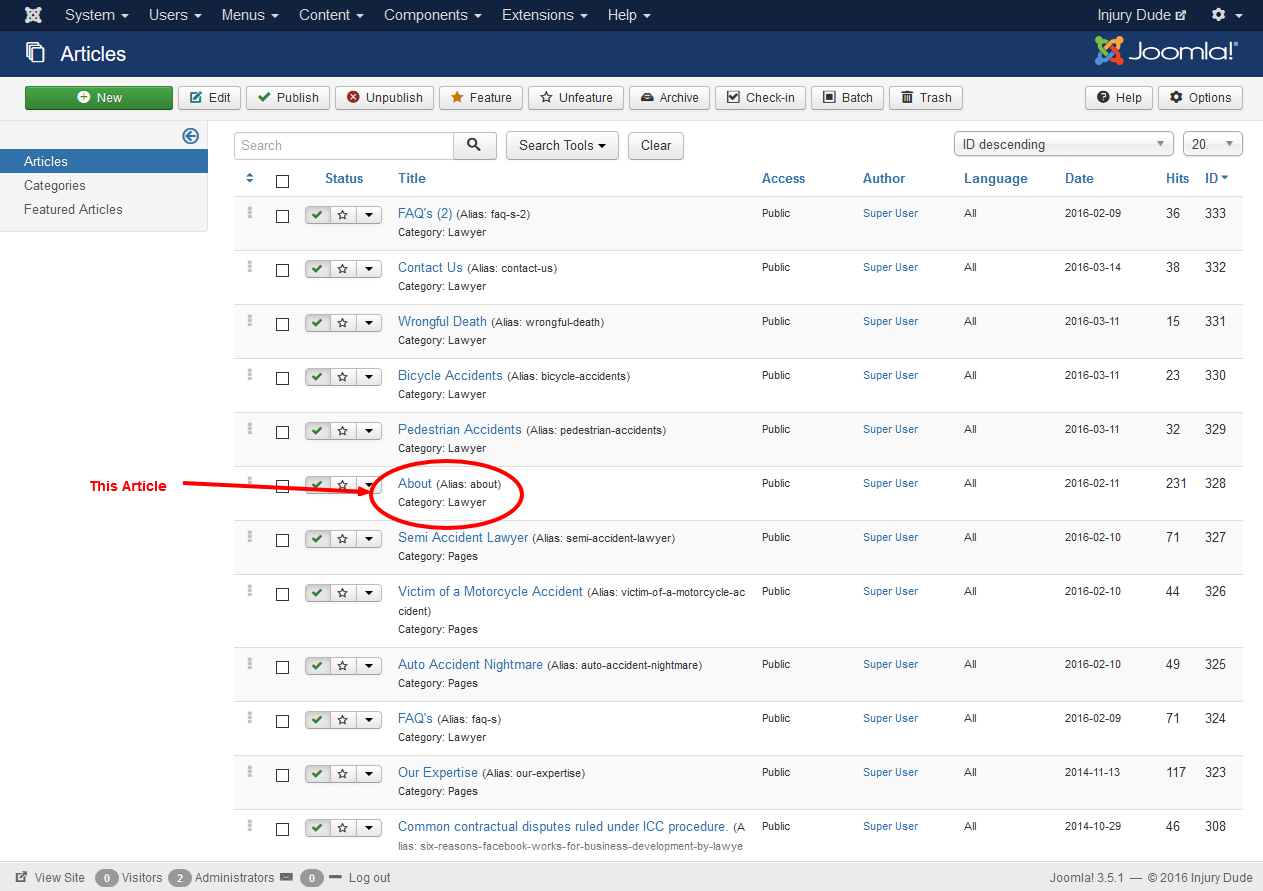Open the ID descending sort dropdown
The image size is (1263, 891).
(1063, 144)
